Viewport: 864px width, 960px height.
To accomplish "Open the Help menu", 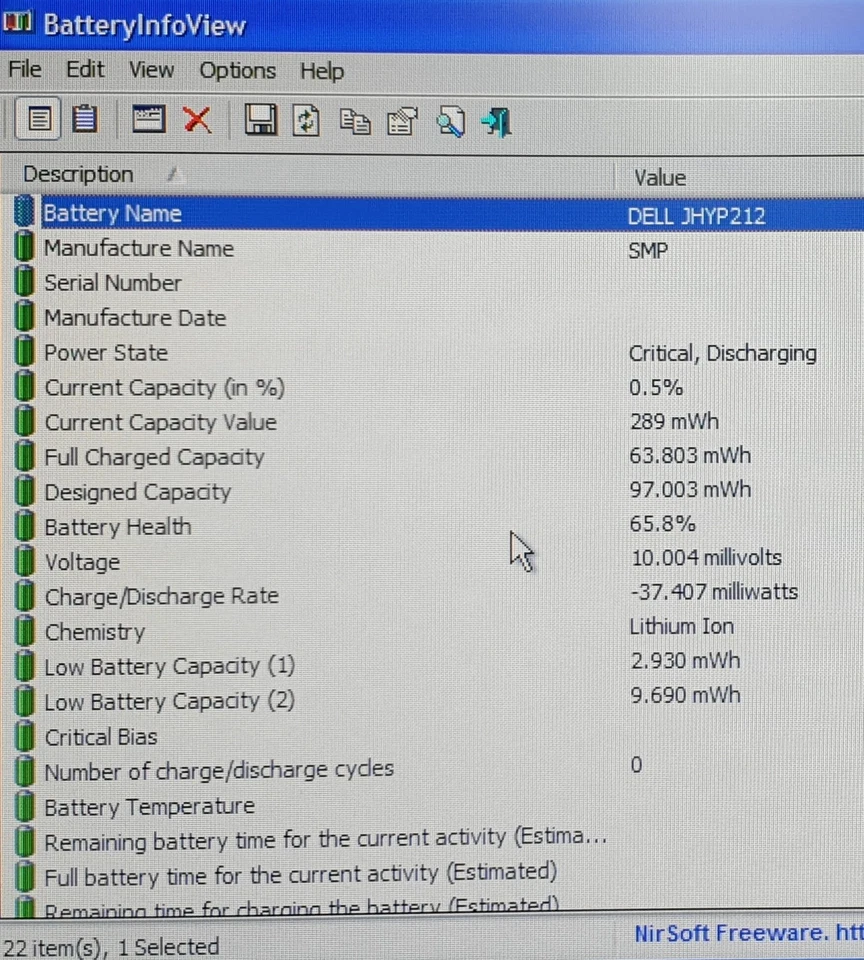I will 321,70.
